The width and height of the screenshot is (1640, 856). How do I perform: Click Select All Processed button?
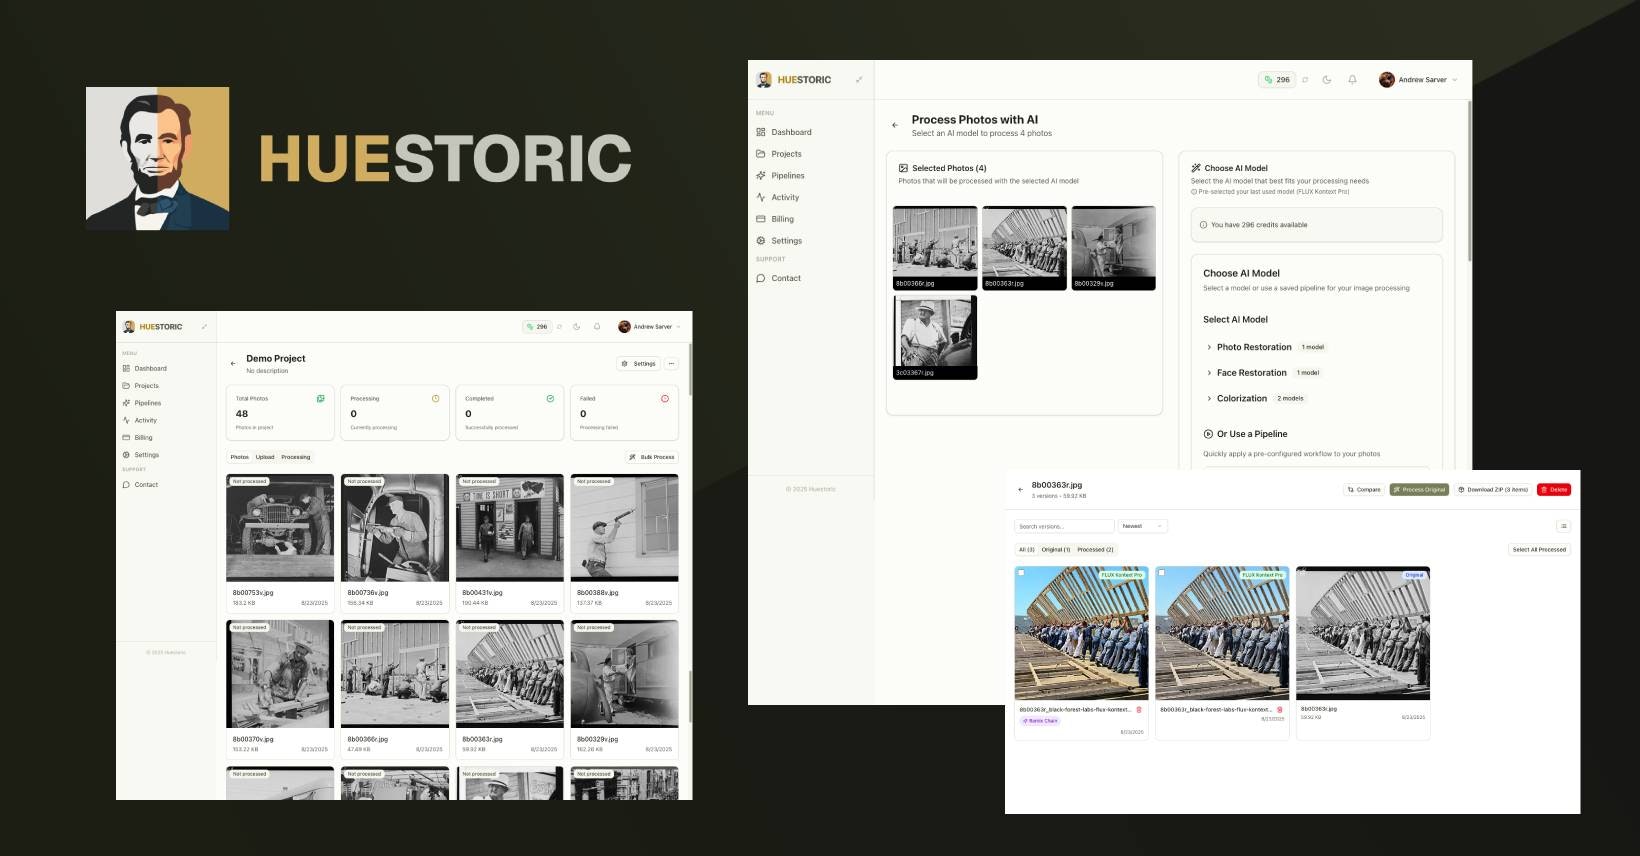coord(1539,550)
